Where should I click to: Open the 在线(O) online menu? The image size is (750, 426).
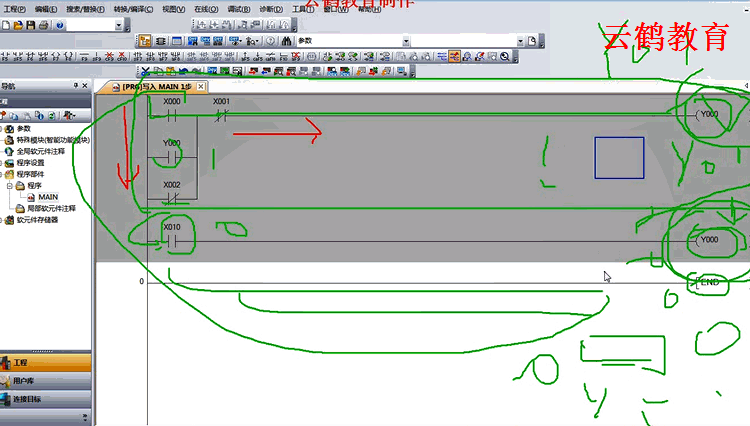click(206, 9)
